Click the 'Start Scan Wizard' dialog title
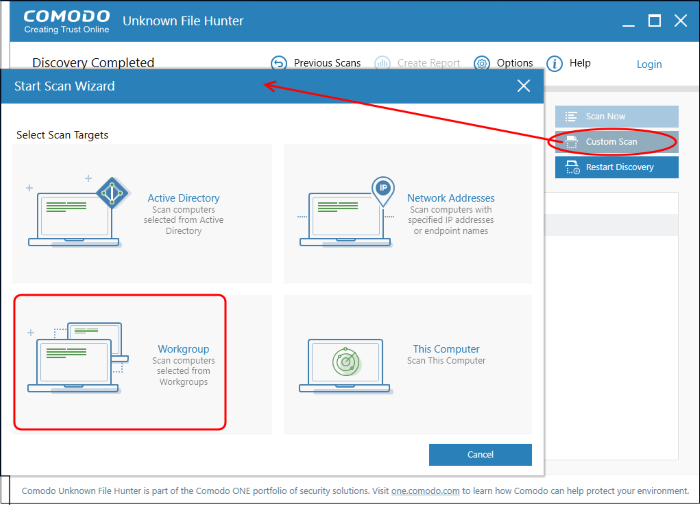This screenshot has height=505, width=700. click(x=64, y=86)
